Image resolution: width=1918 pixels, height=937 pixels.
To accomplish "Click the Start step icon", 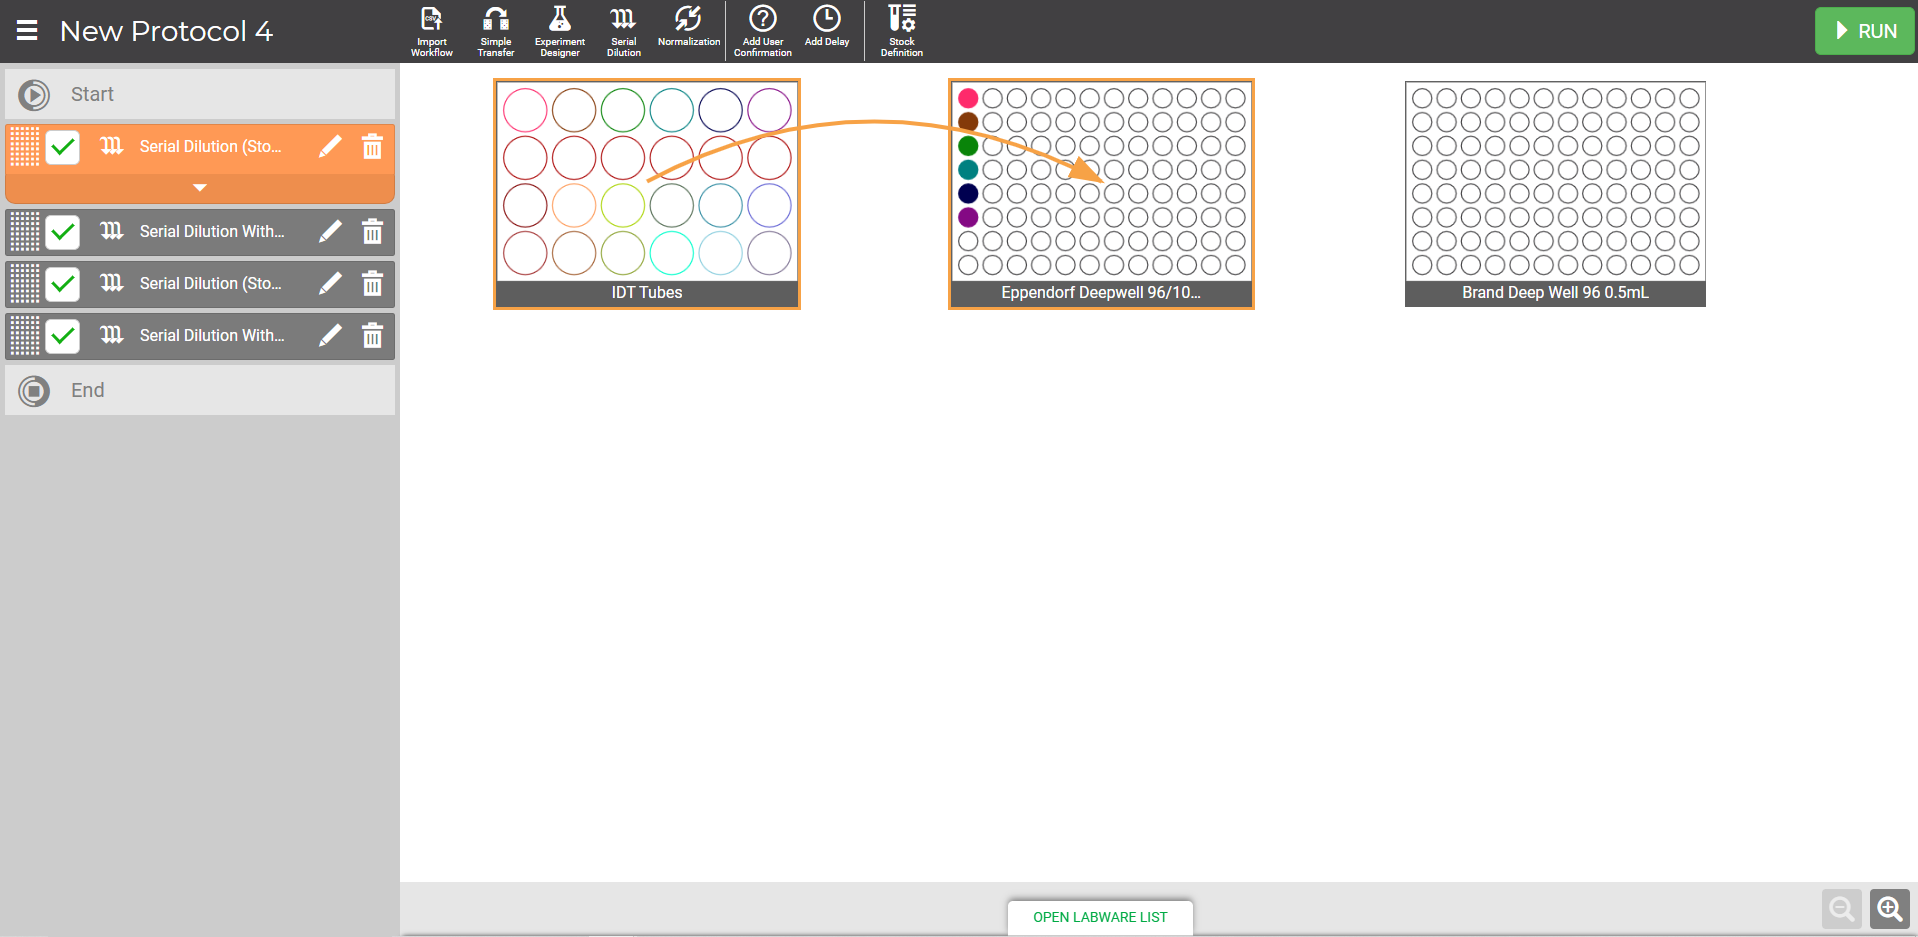I will [34, 95].
